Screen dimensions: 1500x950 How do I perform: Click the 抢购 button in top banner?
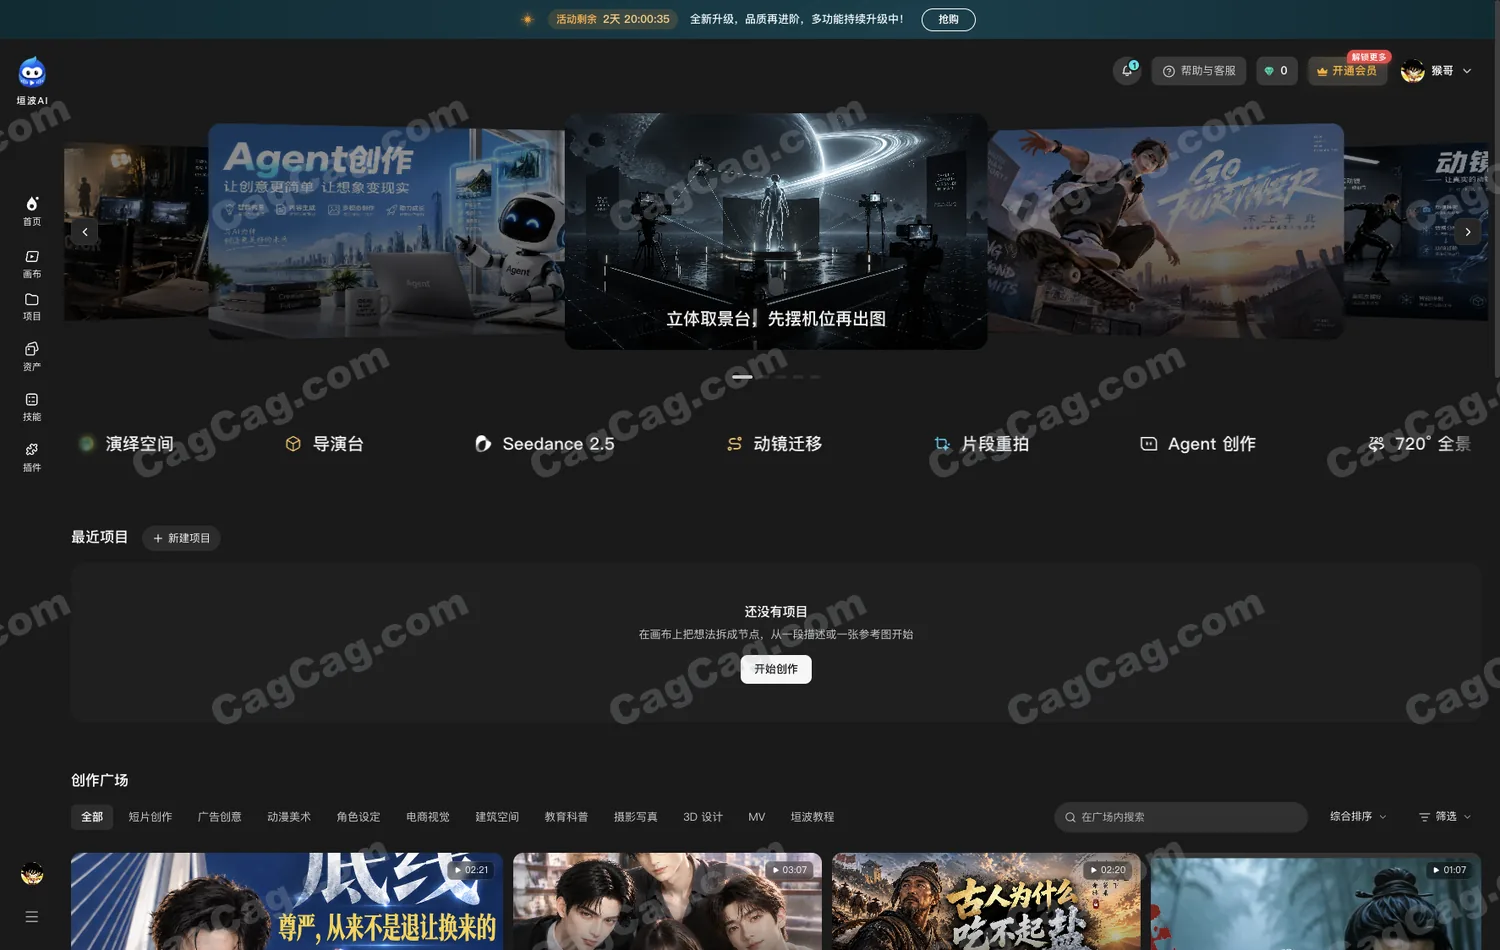[x=948, y=19]
